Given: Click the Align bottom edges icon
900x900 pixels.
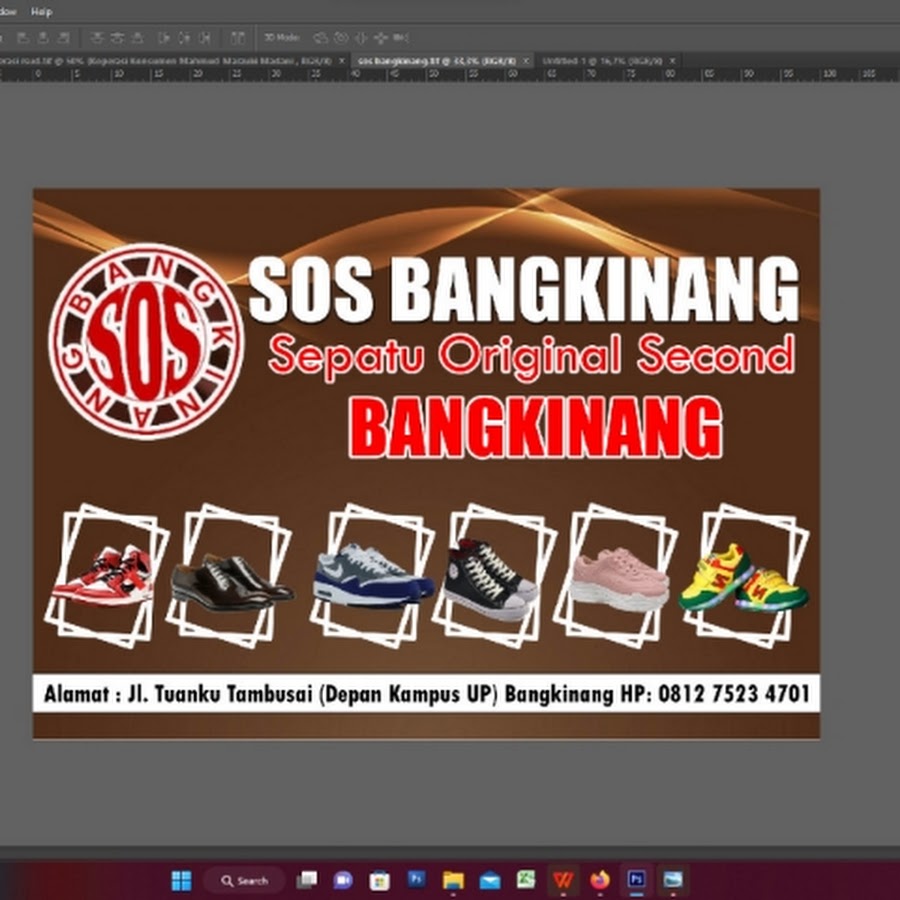Looking at the screenshot, I should pyautogui.click(x=137, y=38).
